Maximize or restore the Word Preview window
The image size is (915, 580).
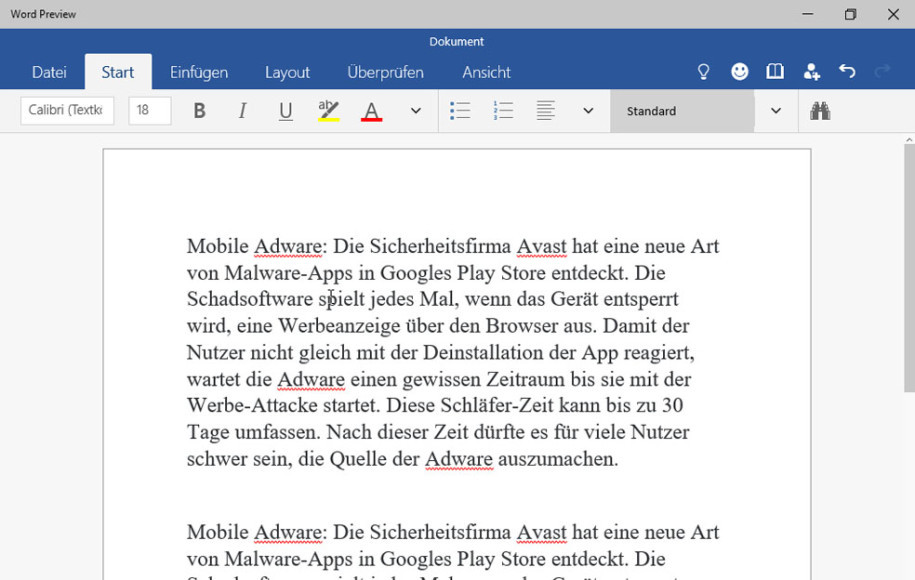coord(850,14)
